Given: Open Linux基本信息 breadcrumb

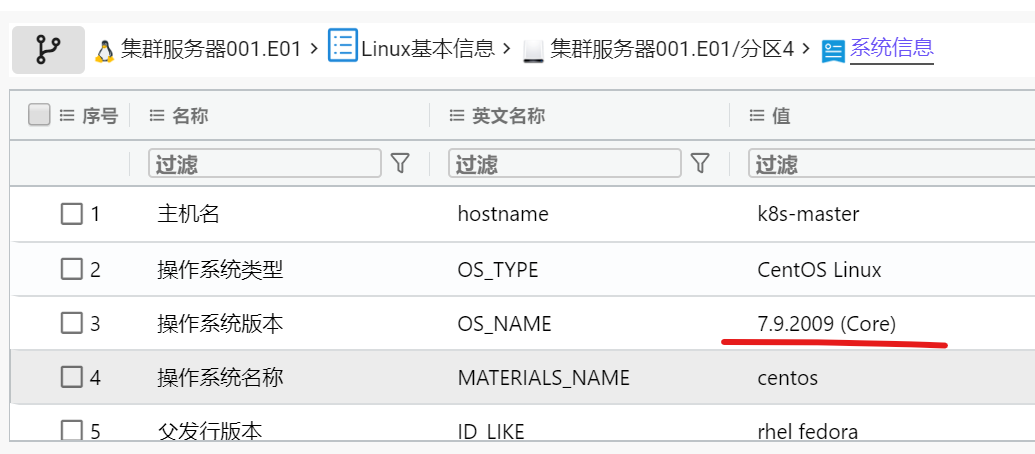Looking at the screenshot, I should [x=428, y=48].
